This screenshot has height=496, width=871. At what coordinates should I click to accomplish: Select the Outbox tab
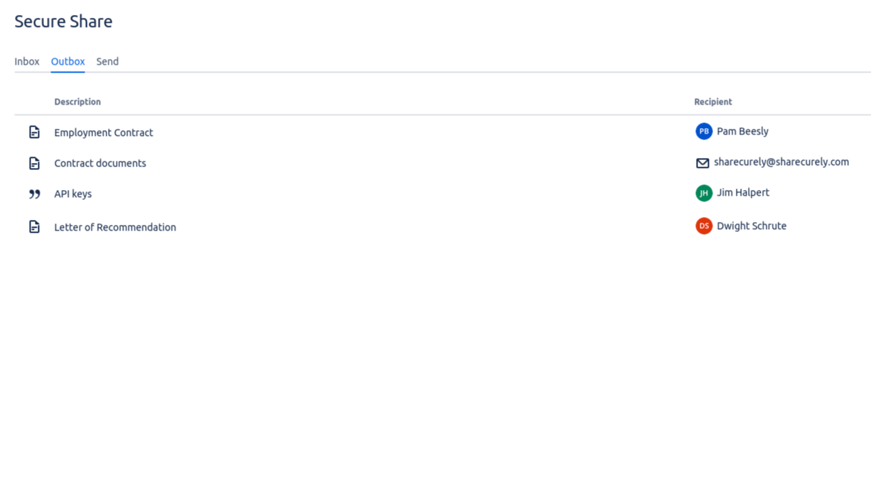68,62
